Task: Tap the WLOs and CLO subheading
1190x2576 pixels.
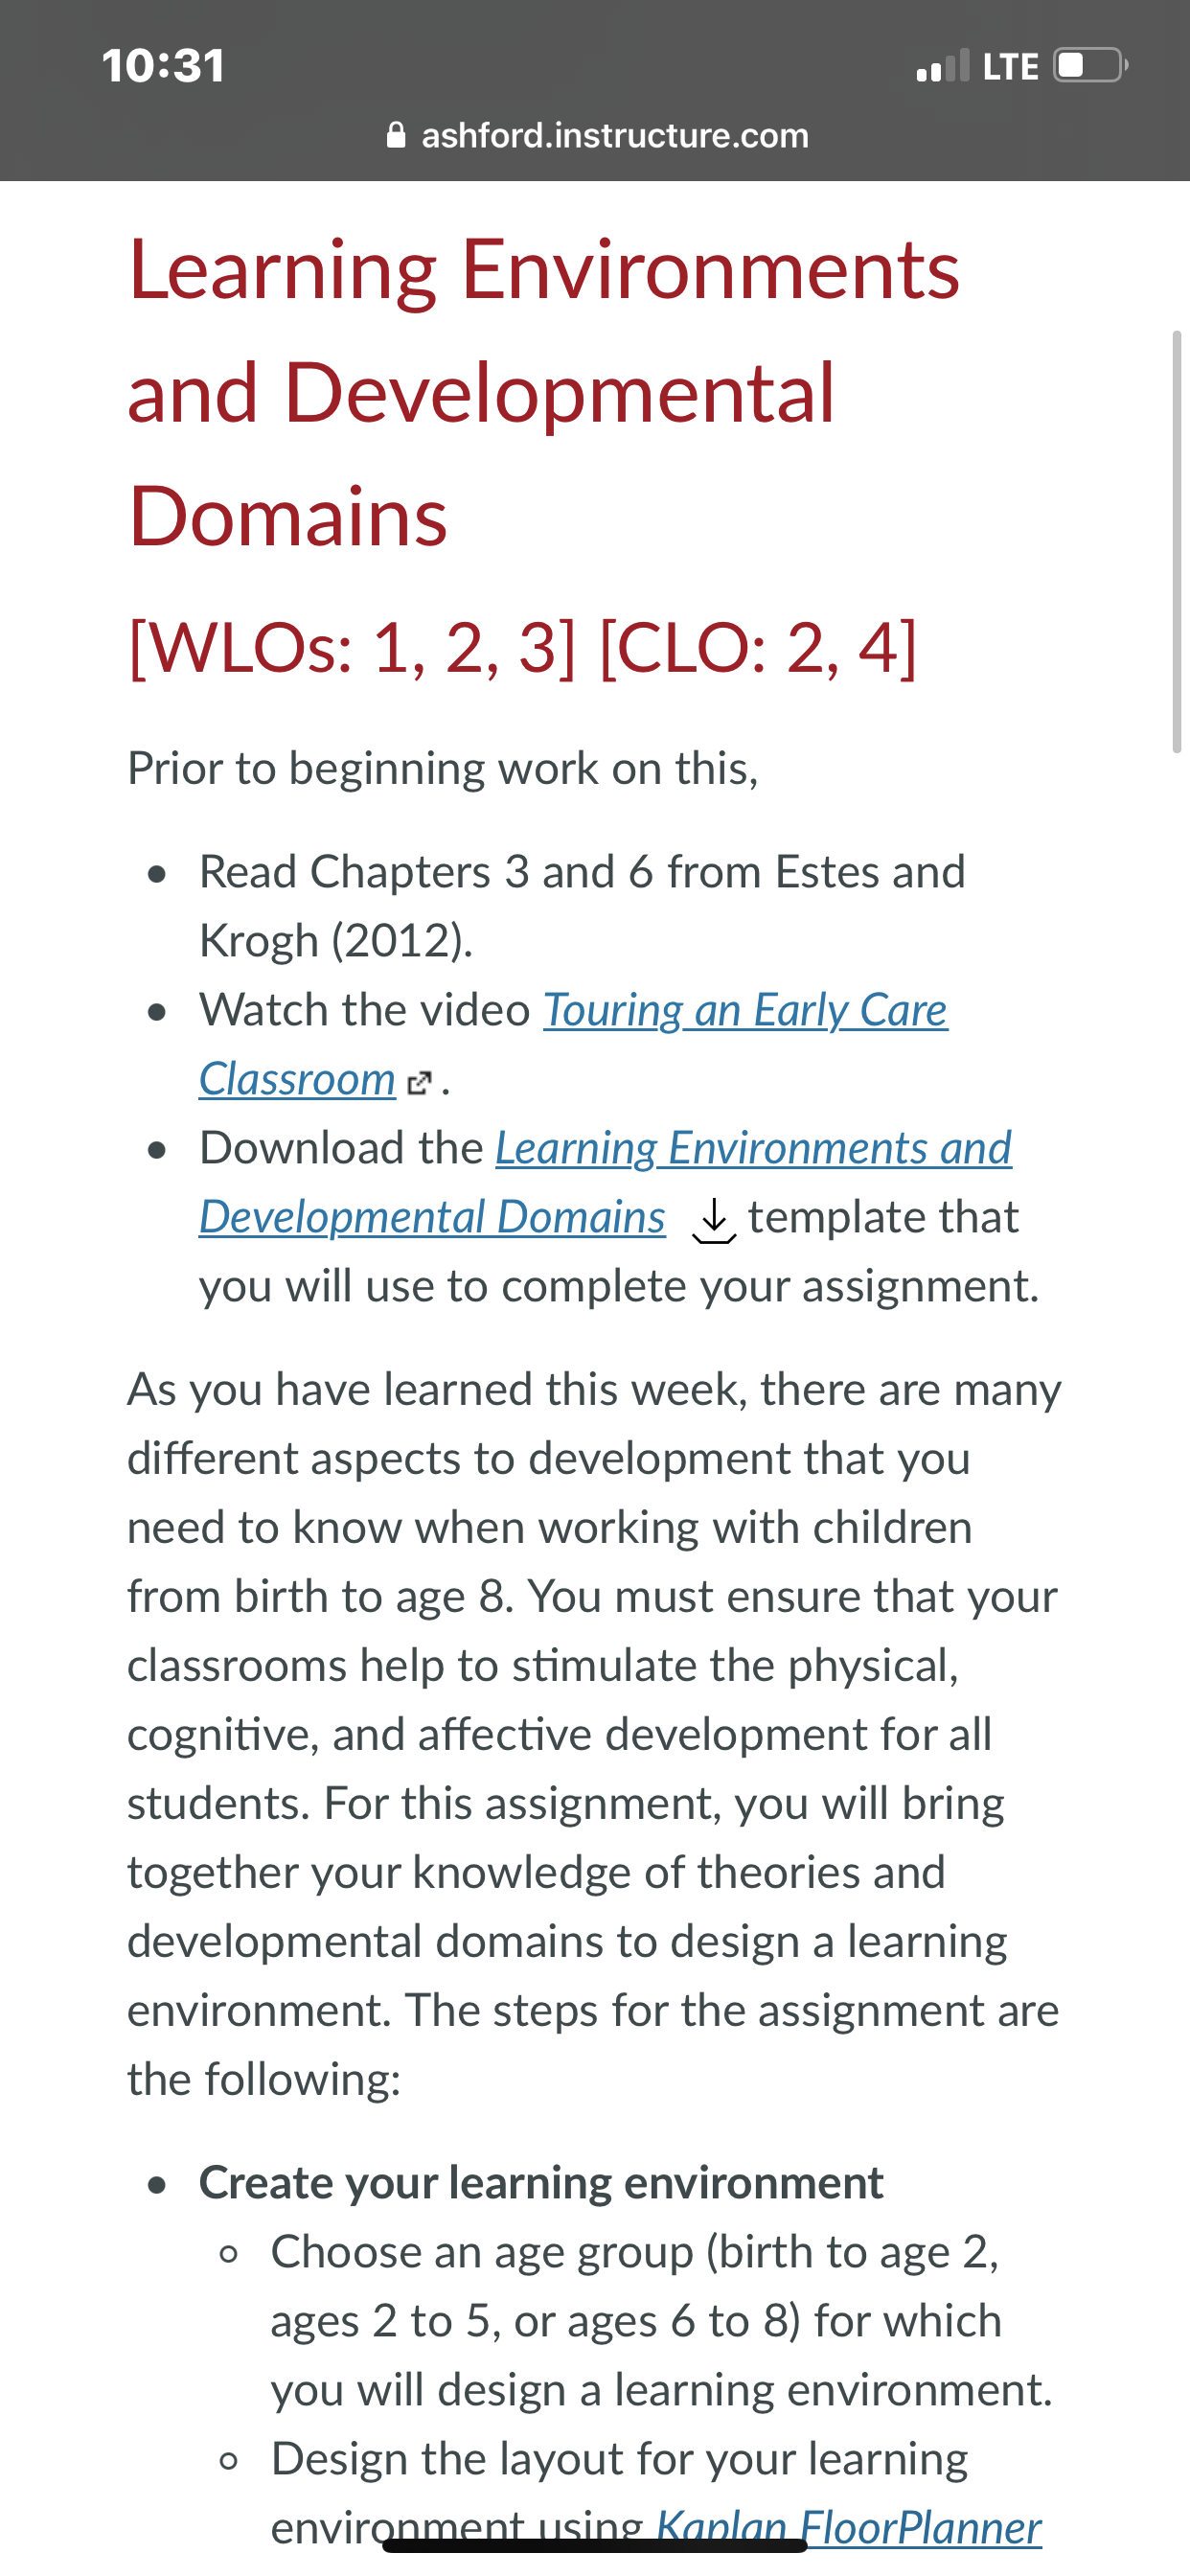Action: (522, 647)
